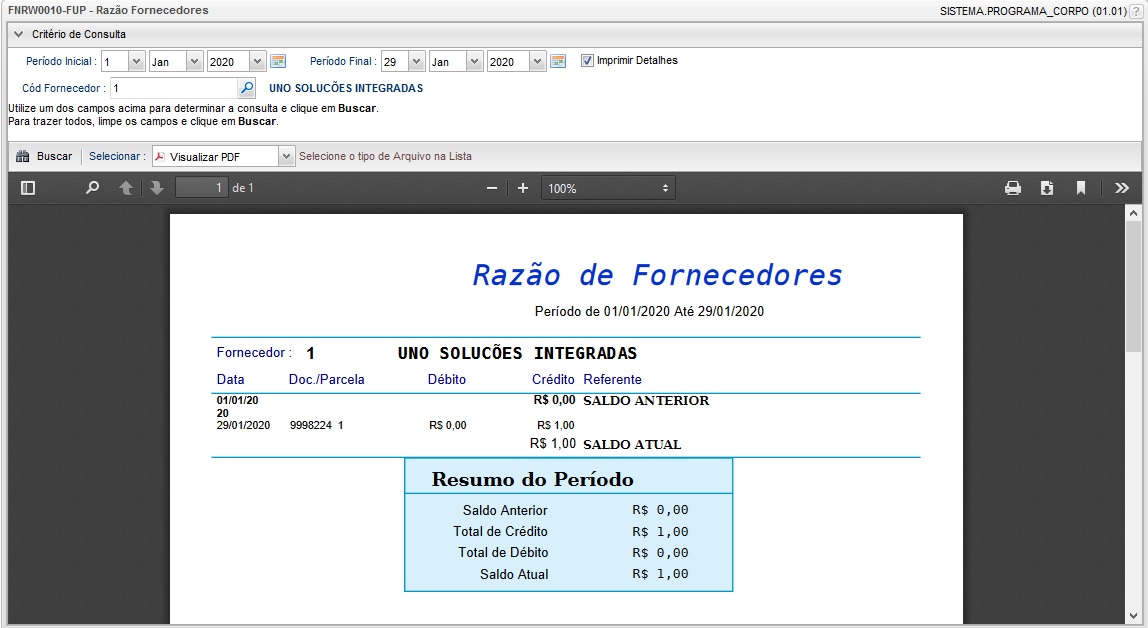Select the search tool in the PDF viewer

pyautogui.click(x=92, y=187)
